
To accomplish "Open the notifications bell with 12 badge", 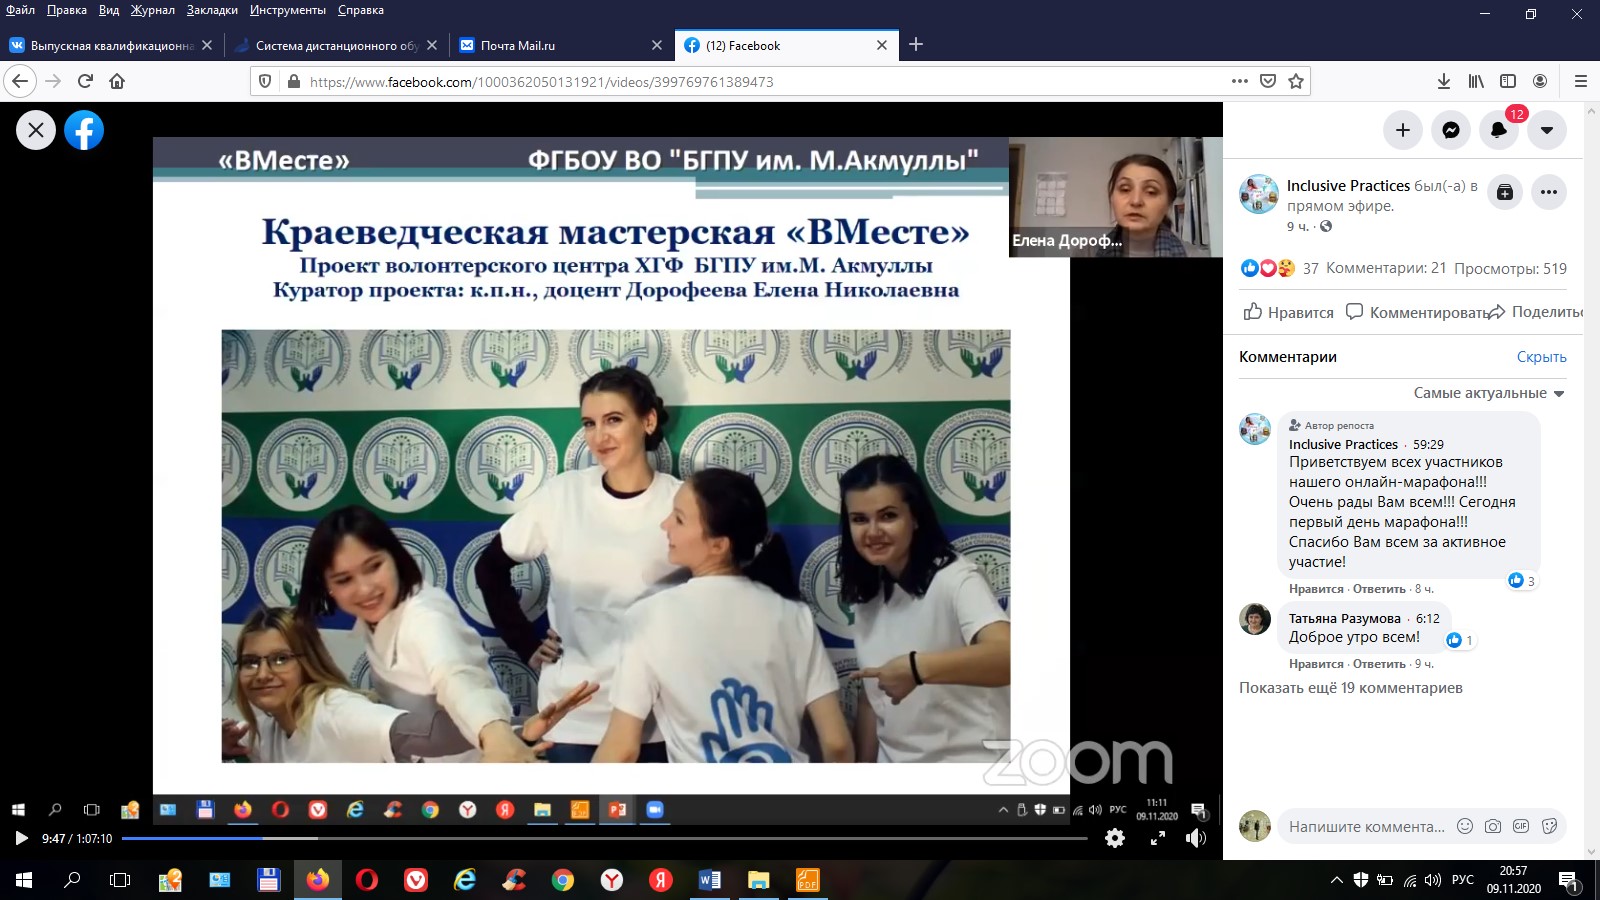I will pyautogui.click(x=1499, y=130).
